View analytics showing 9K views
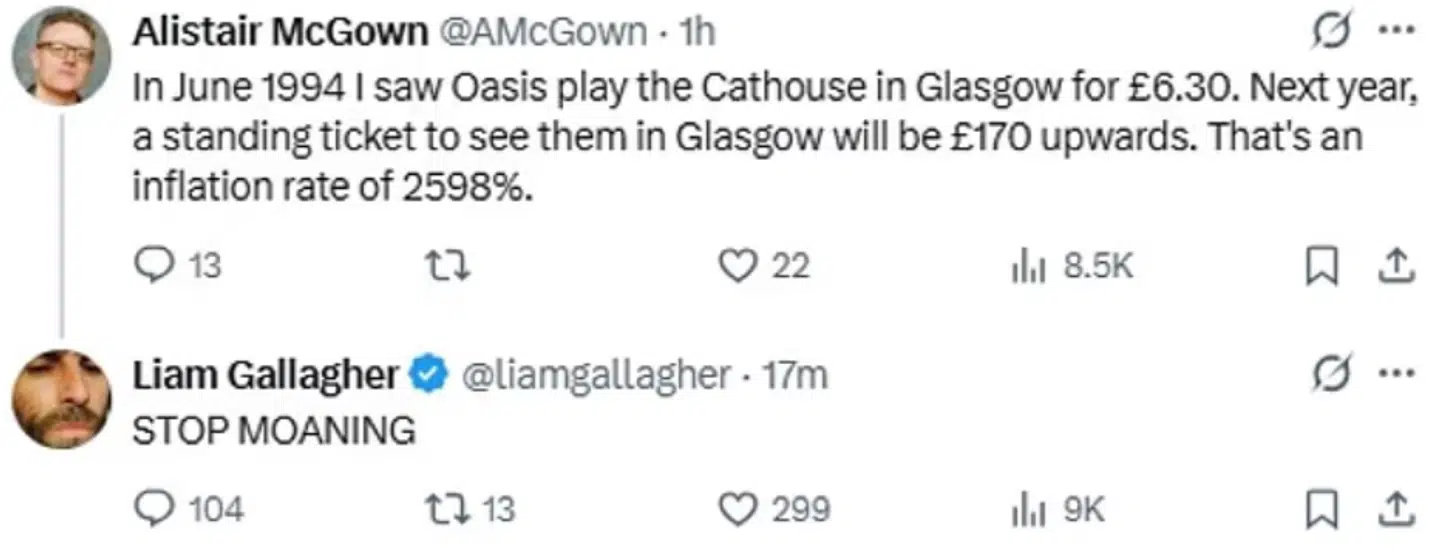Screen dimensions: 1440x550 (x=1059, y=510)
